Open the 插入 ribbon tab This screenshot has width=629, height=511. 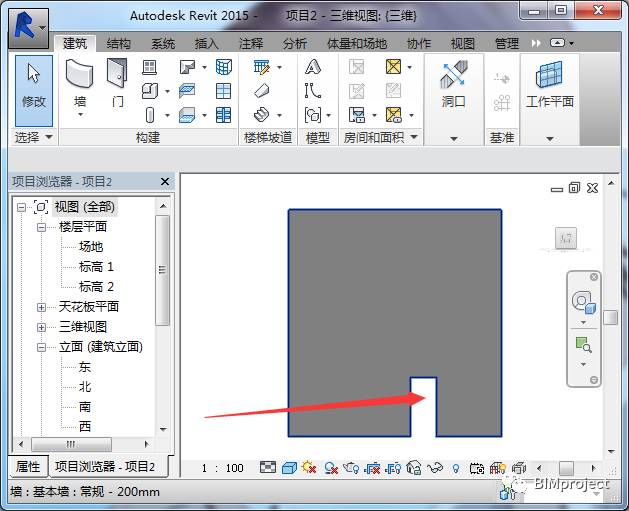[207, 43]
